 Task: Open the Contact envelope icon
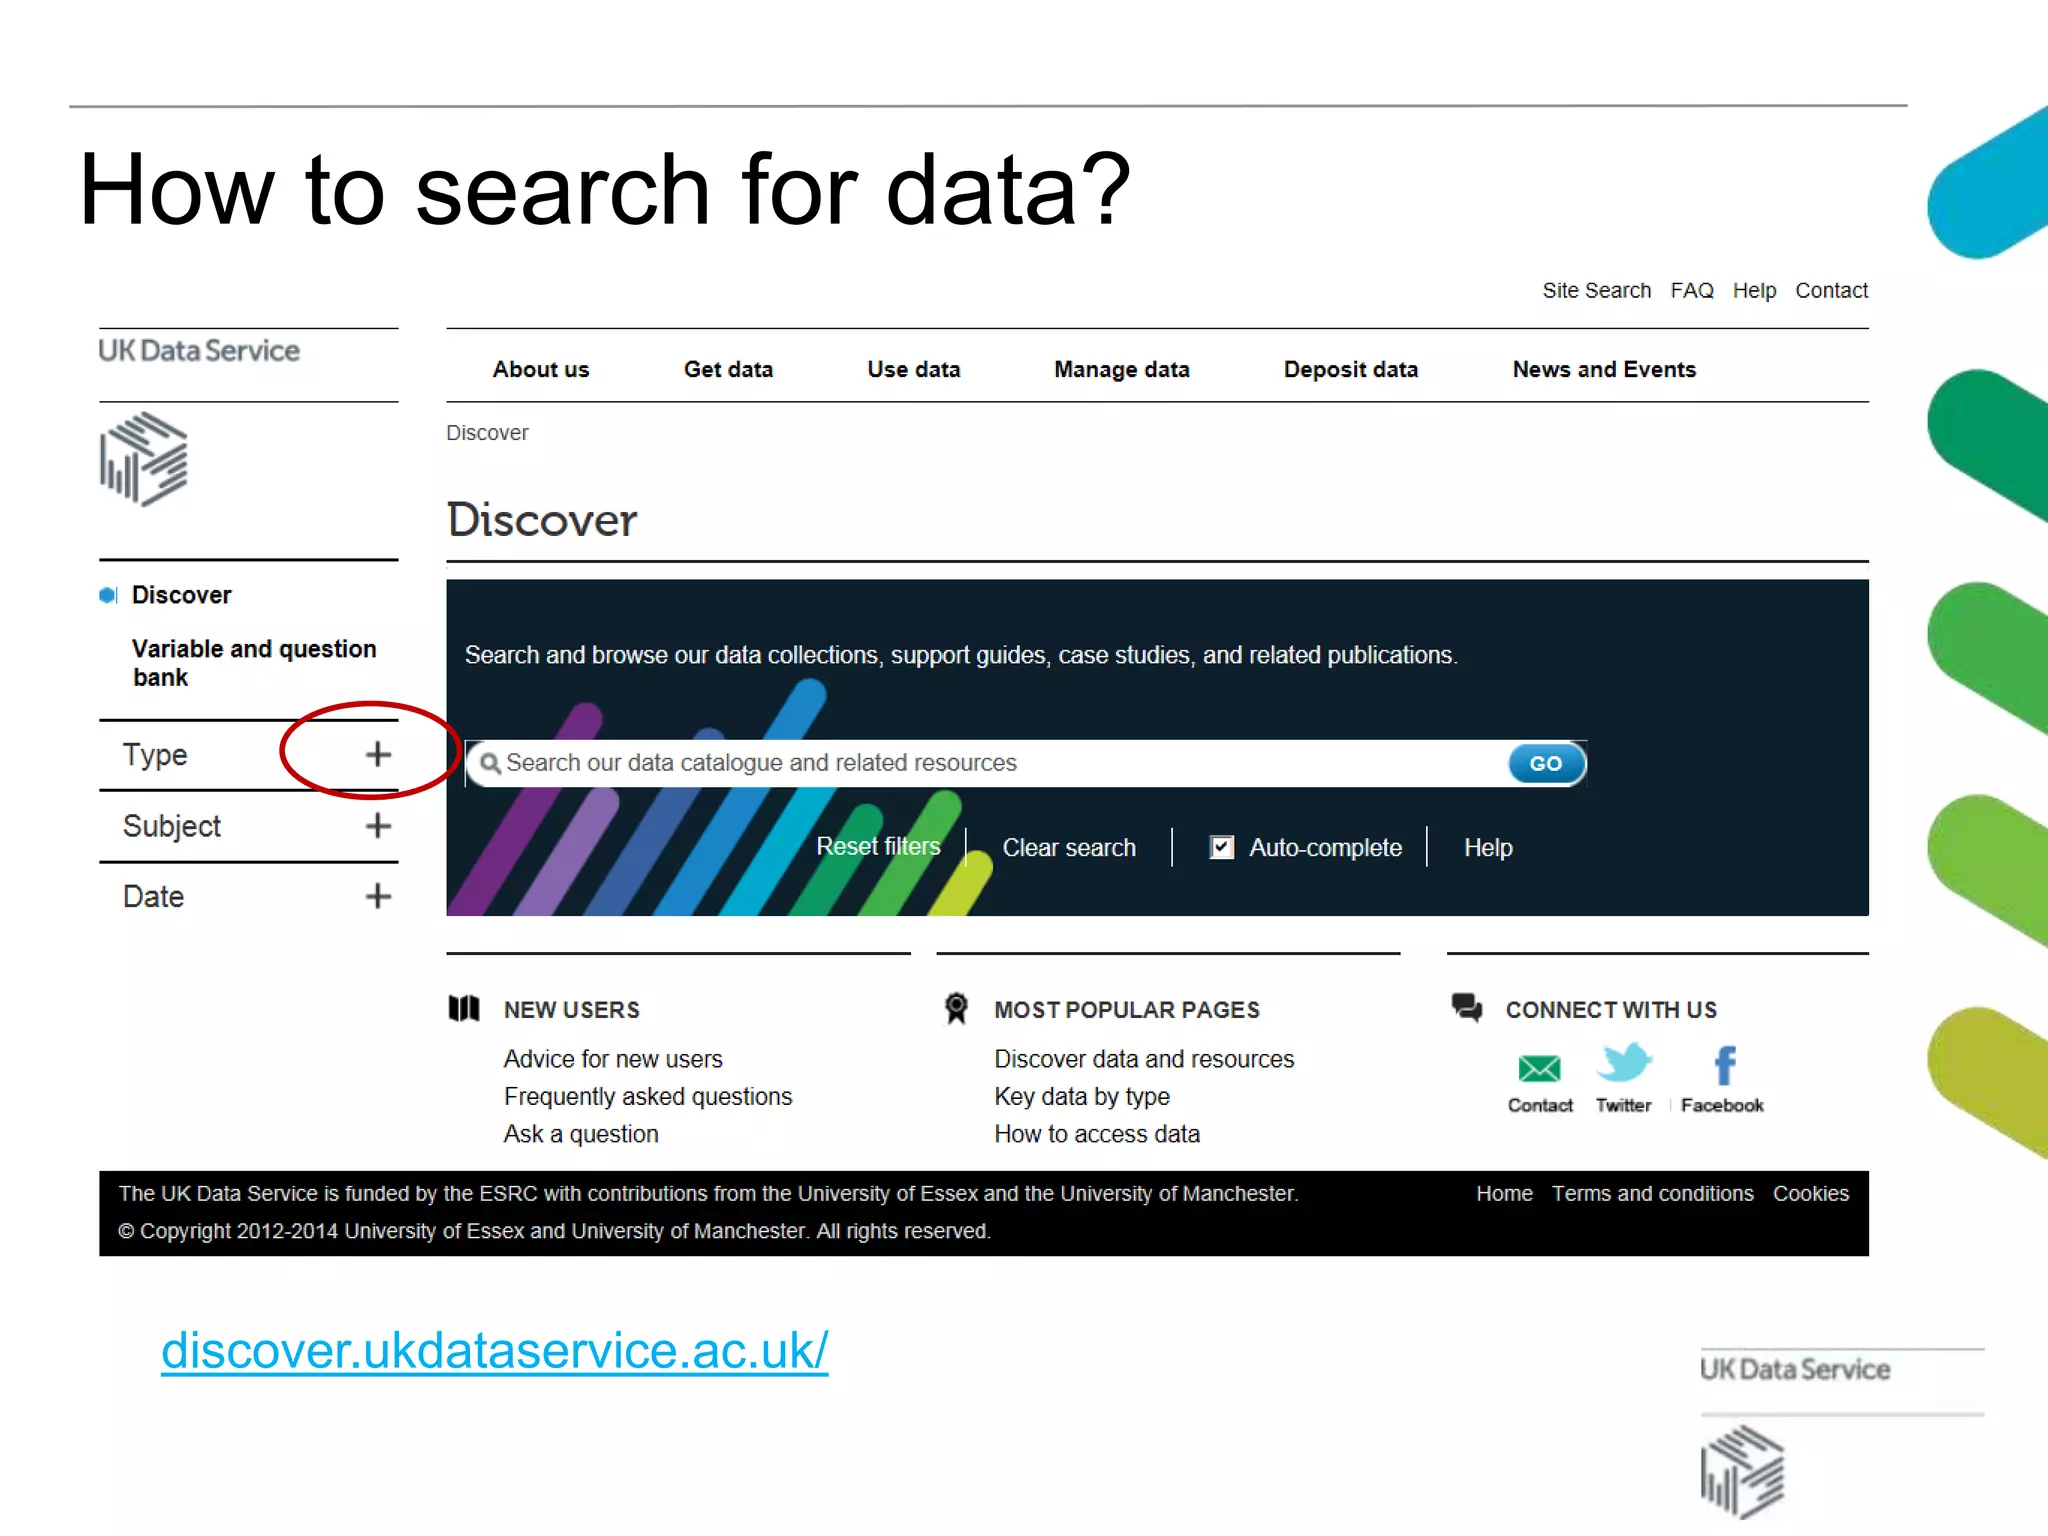[x=1539, y=1068]
